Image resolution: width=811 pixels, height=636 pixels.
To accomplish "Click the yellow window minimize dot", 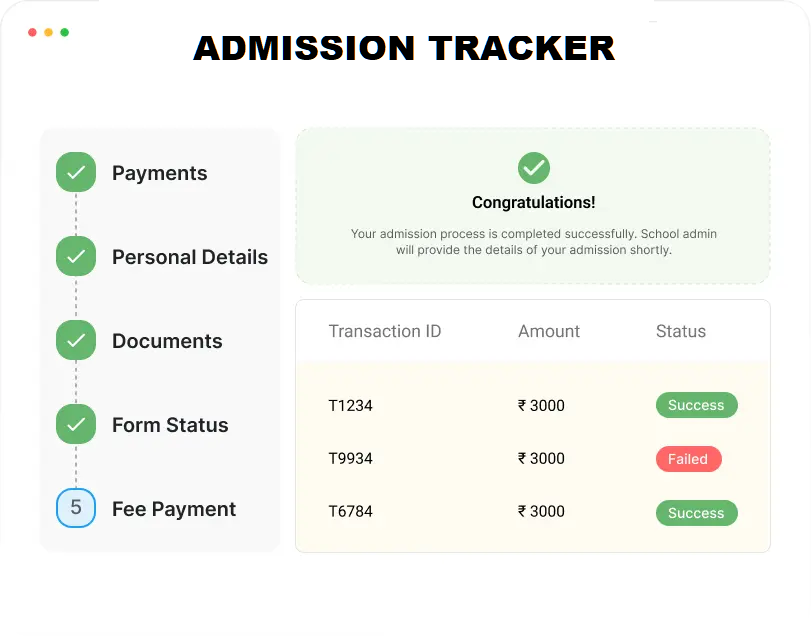I will point(49,32).
